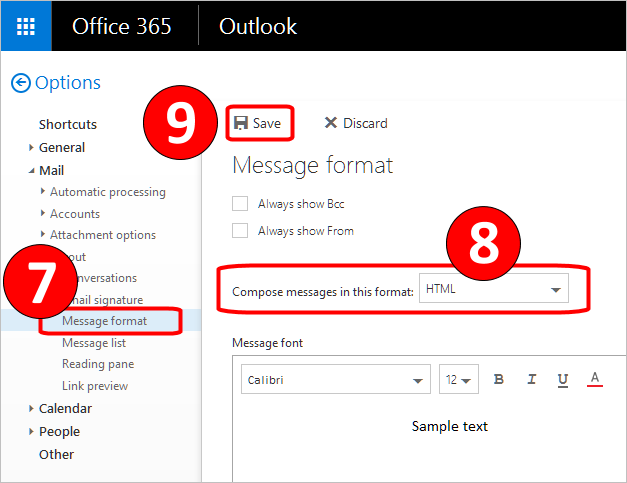Select Message format in sidebar
Screen dimensions: 627x483
pyautogui.click(x=104, y=321)
